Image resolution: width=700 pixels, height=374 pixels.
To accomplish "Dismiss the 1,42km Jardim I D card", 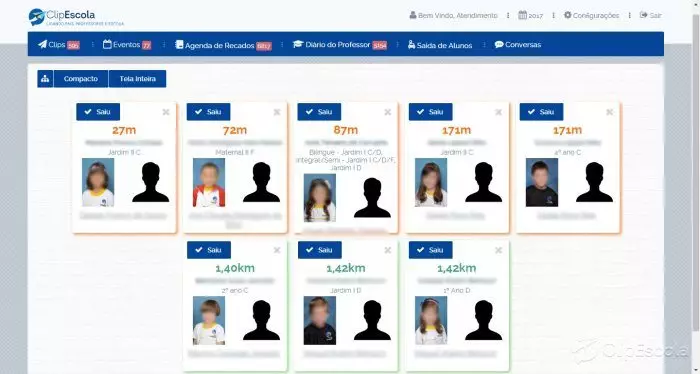I will click(x=388, y=250).
